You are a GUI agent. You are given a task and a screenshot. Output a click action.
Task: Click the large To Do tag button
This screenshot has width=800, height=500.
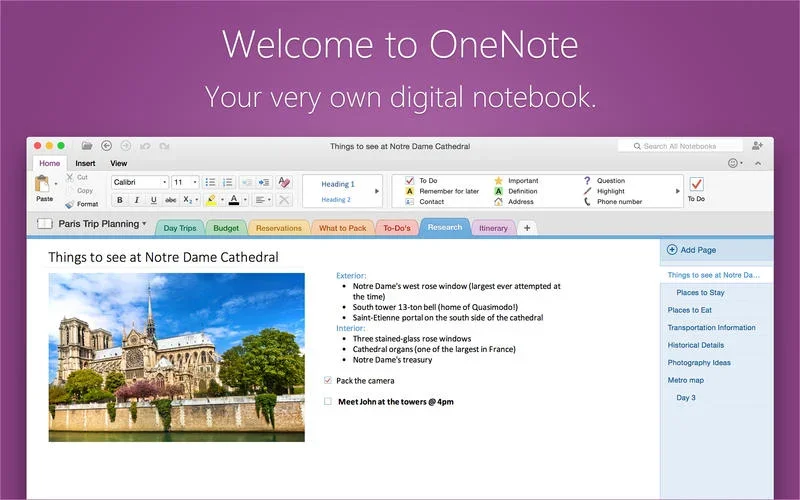(696, 190)
